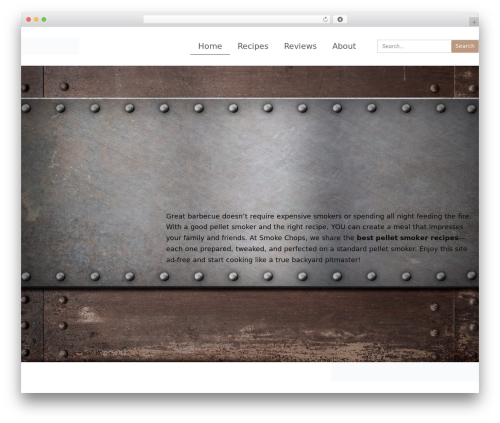Navigate to the About page
The width and height of the screenshot is (500, 423).
(x=344, y=46)
